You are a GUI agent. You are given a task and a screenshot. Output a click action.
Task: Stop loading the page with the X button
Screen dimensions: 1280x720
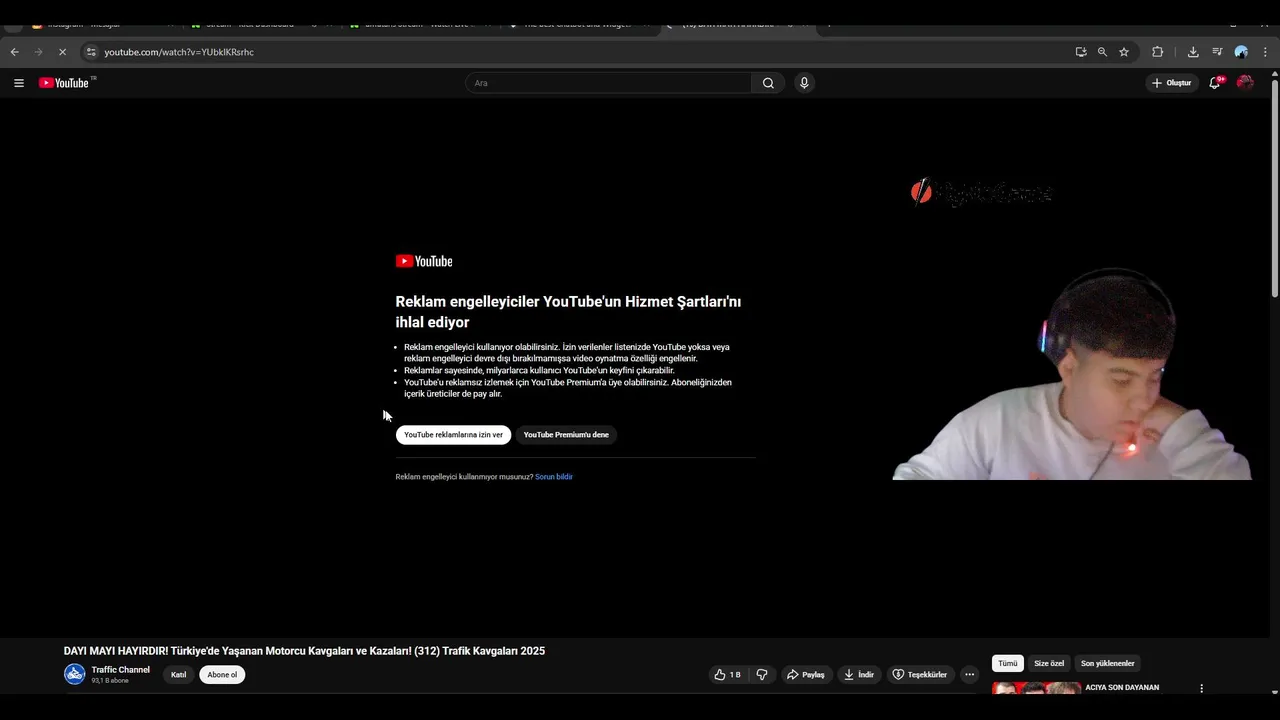coord(62,52)
